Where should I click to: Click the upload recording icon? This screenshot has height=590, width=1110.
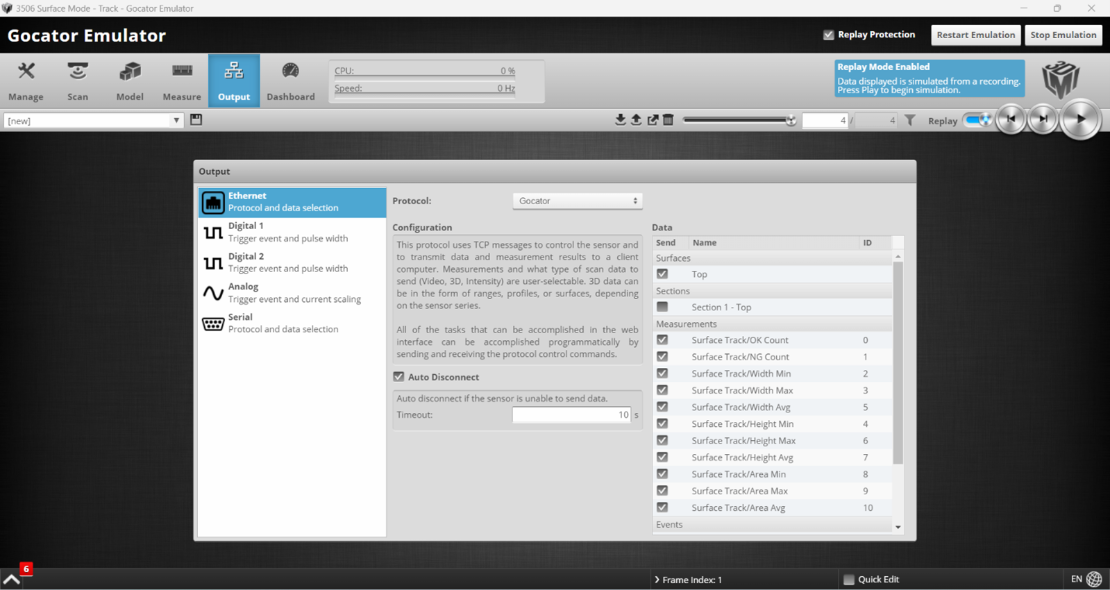tap(636, 120)
